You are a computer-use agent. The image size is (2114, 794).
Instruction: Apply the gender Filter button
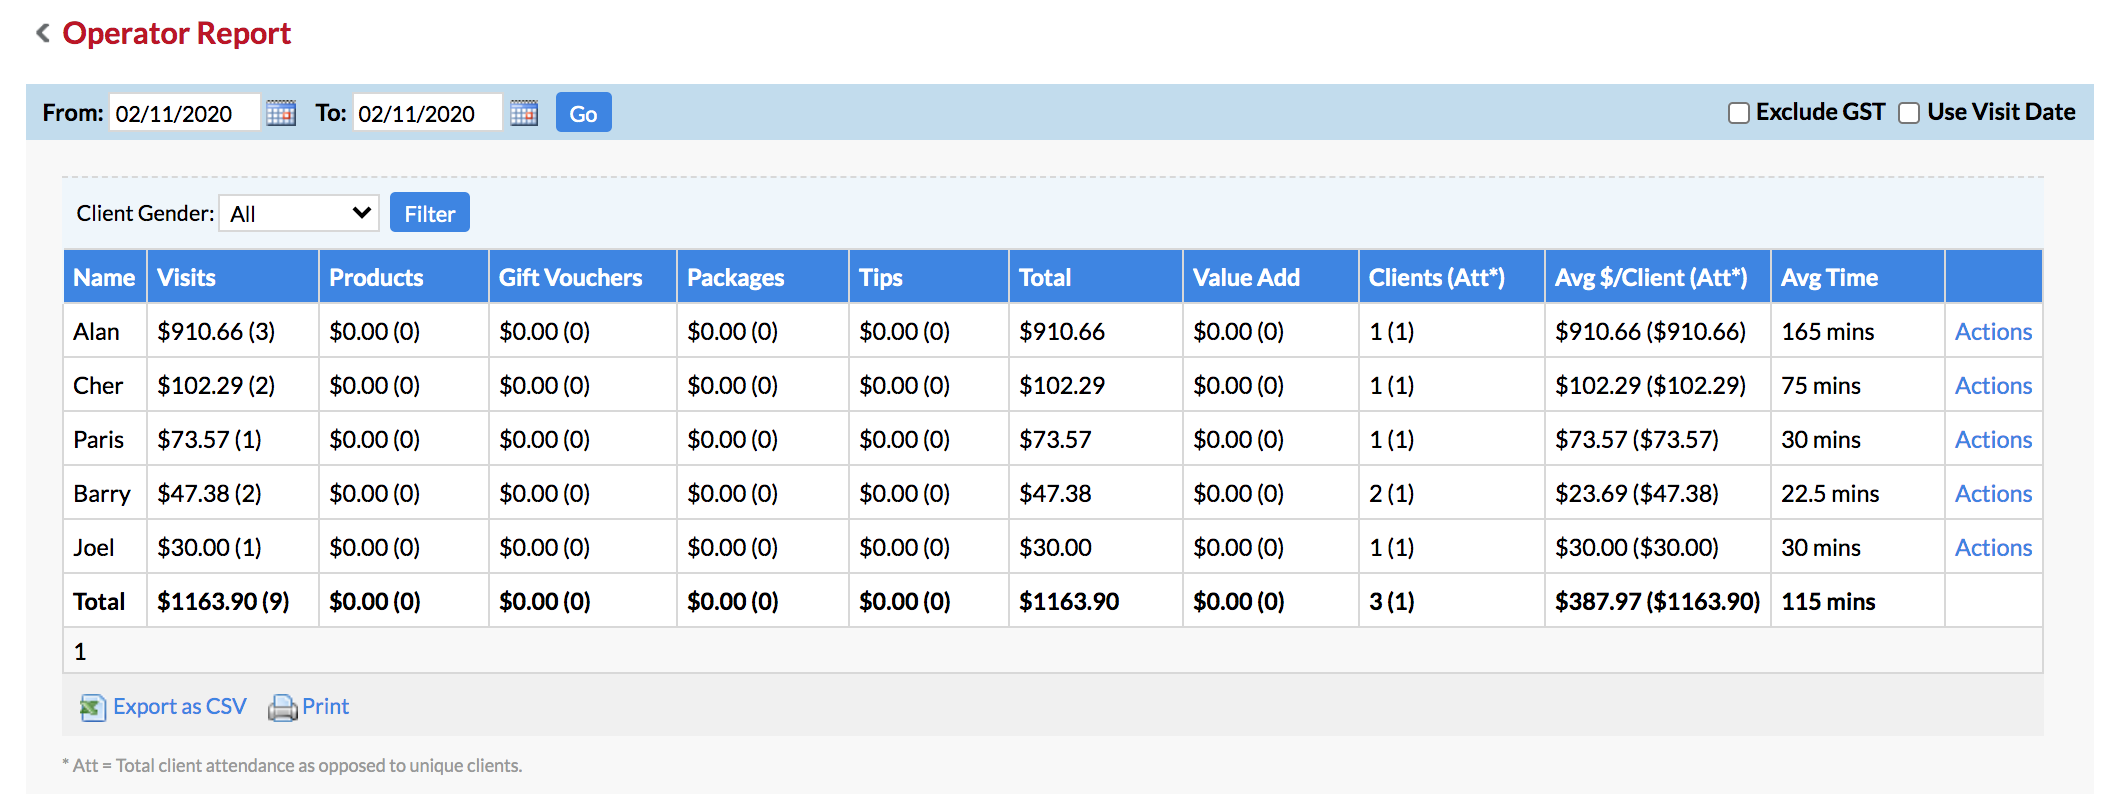point(429,213)
